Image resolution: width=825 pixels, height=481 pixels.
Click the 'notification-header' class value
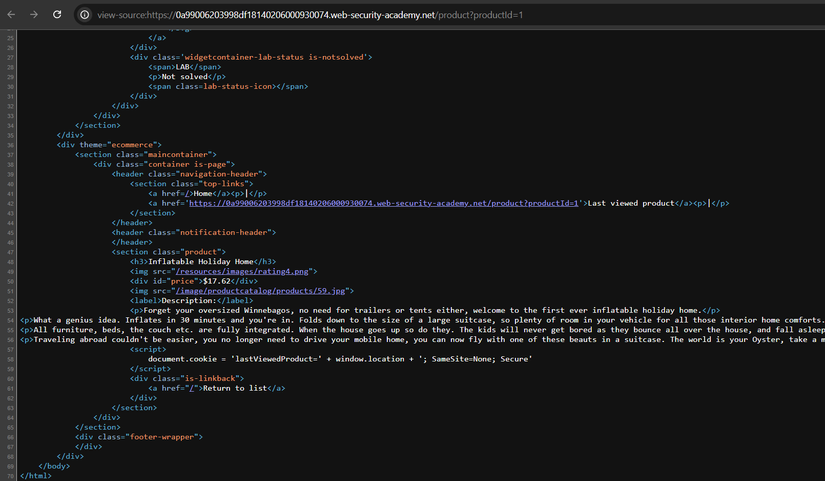[x=223, y=233]
